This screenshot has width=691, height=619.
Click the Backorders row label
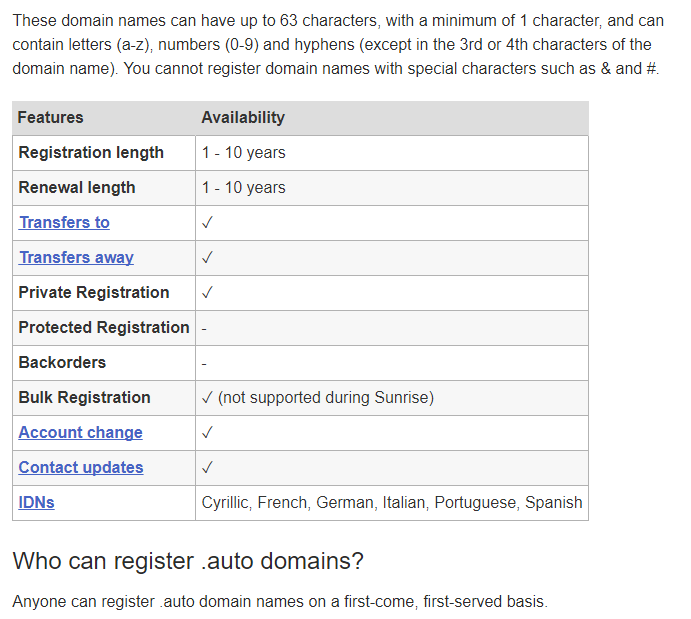(62, 362)
